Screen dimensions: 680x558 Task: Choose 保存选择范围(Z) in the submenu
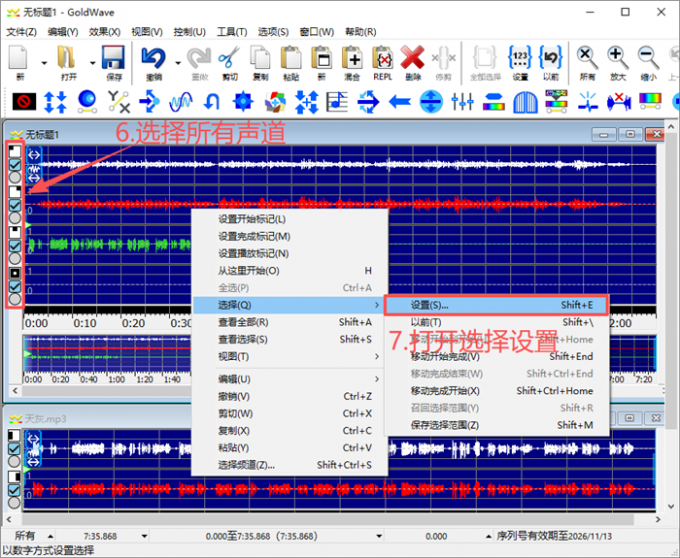tap(496, 425)
